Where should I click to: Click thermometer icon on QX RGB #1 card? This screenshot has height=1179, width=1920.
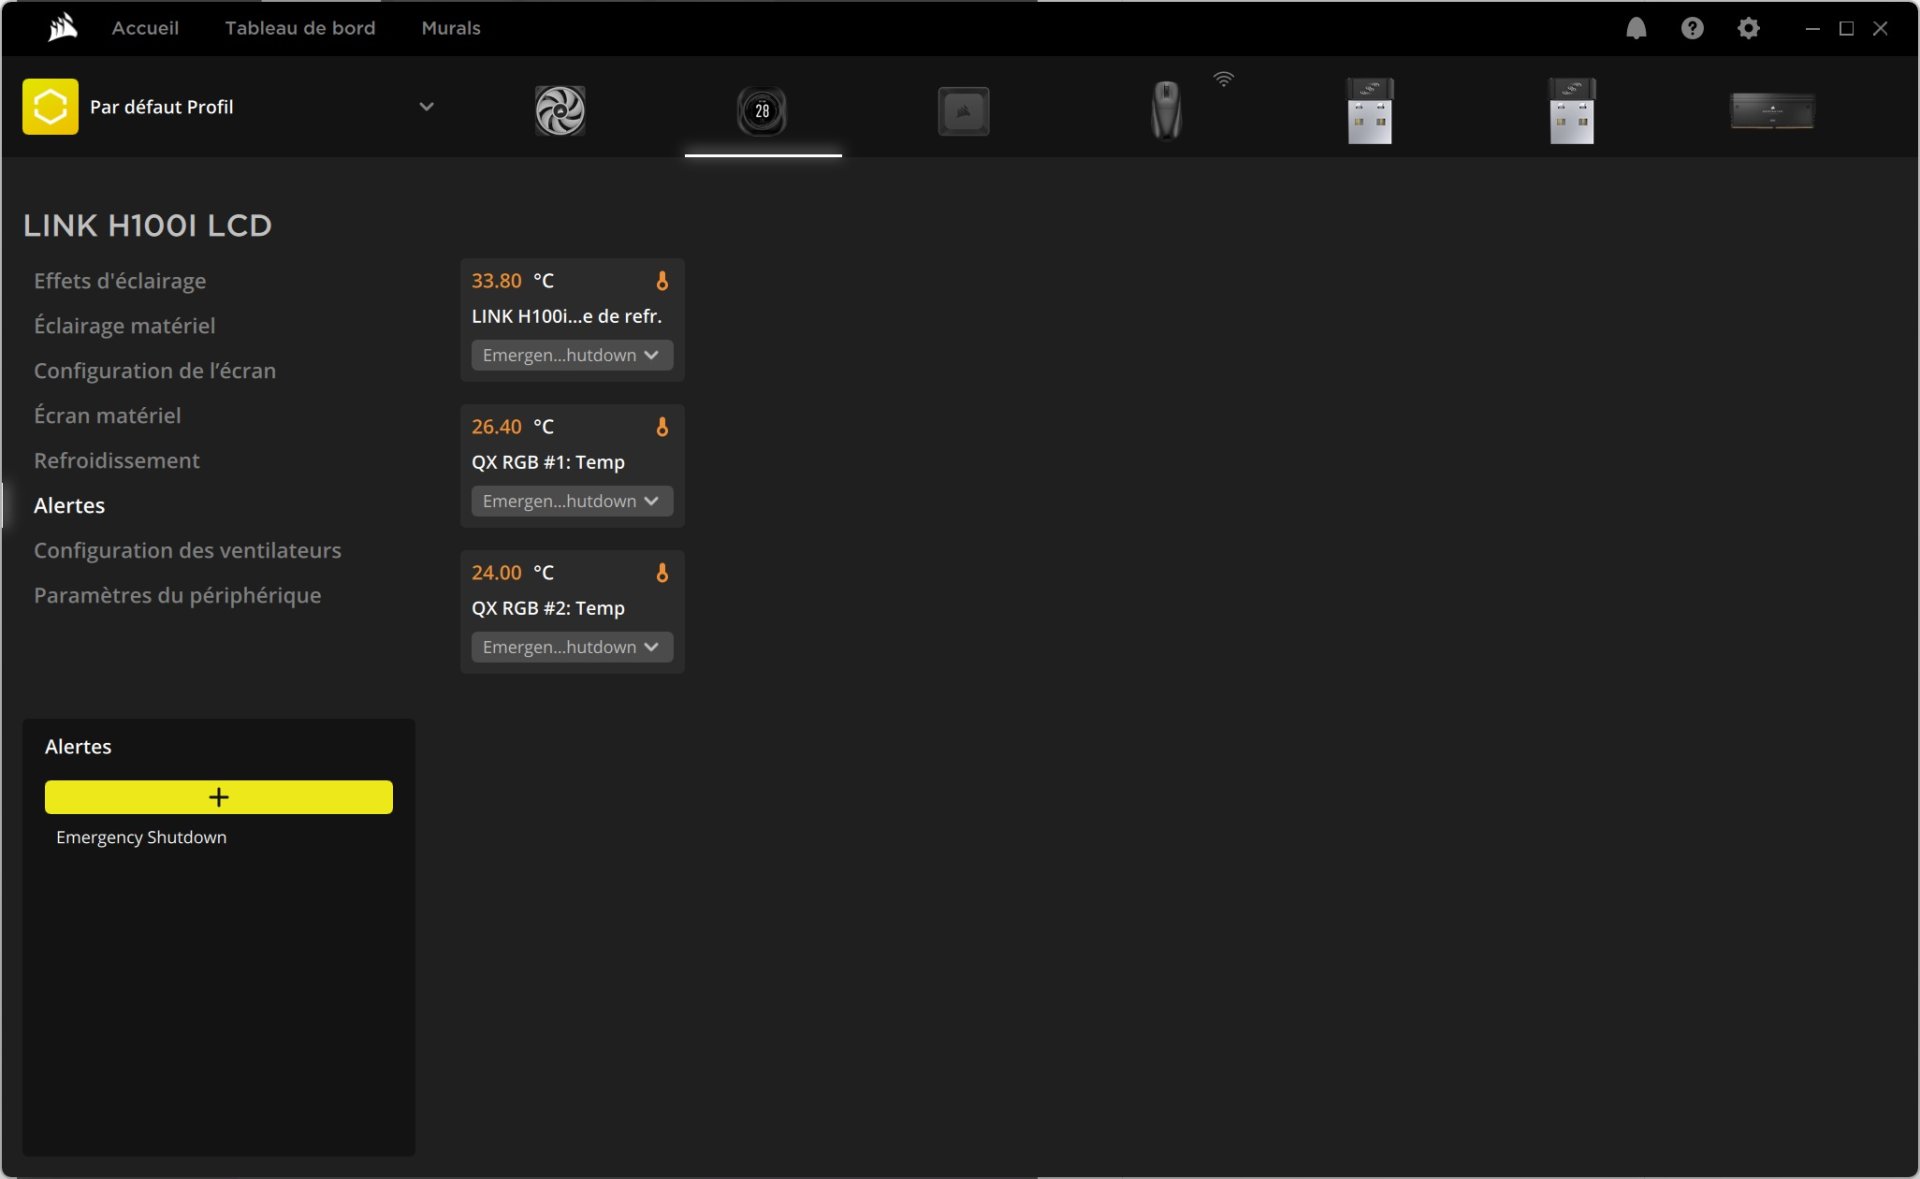662,426
